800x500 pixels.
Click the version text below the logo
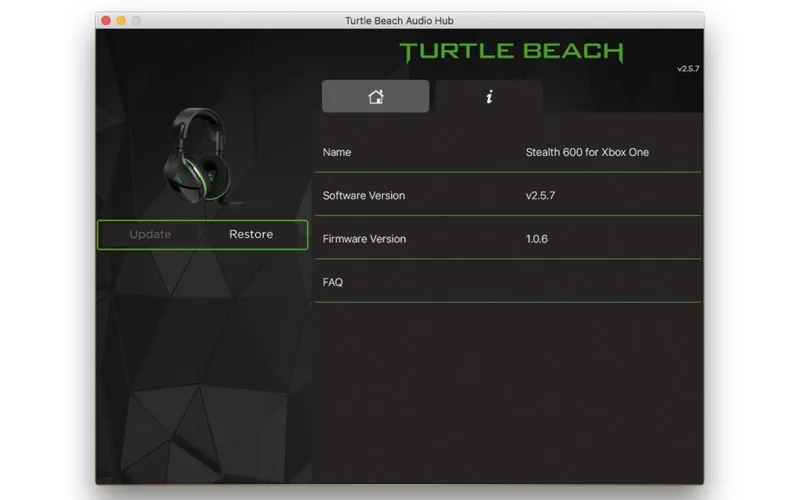point(688,69)
